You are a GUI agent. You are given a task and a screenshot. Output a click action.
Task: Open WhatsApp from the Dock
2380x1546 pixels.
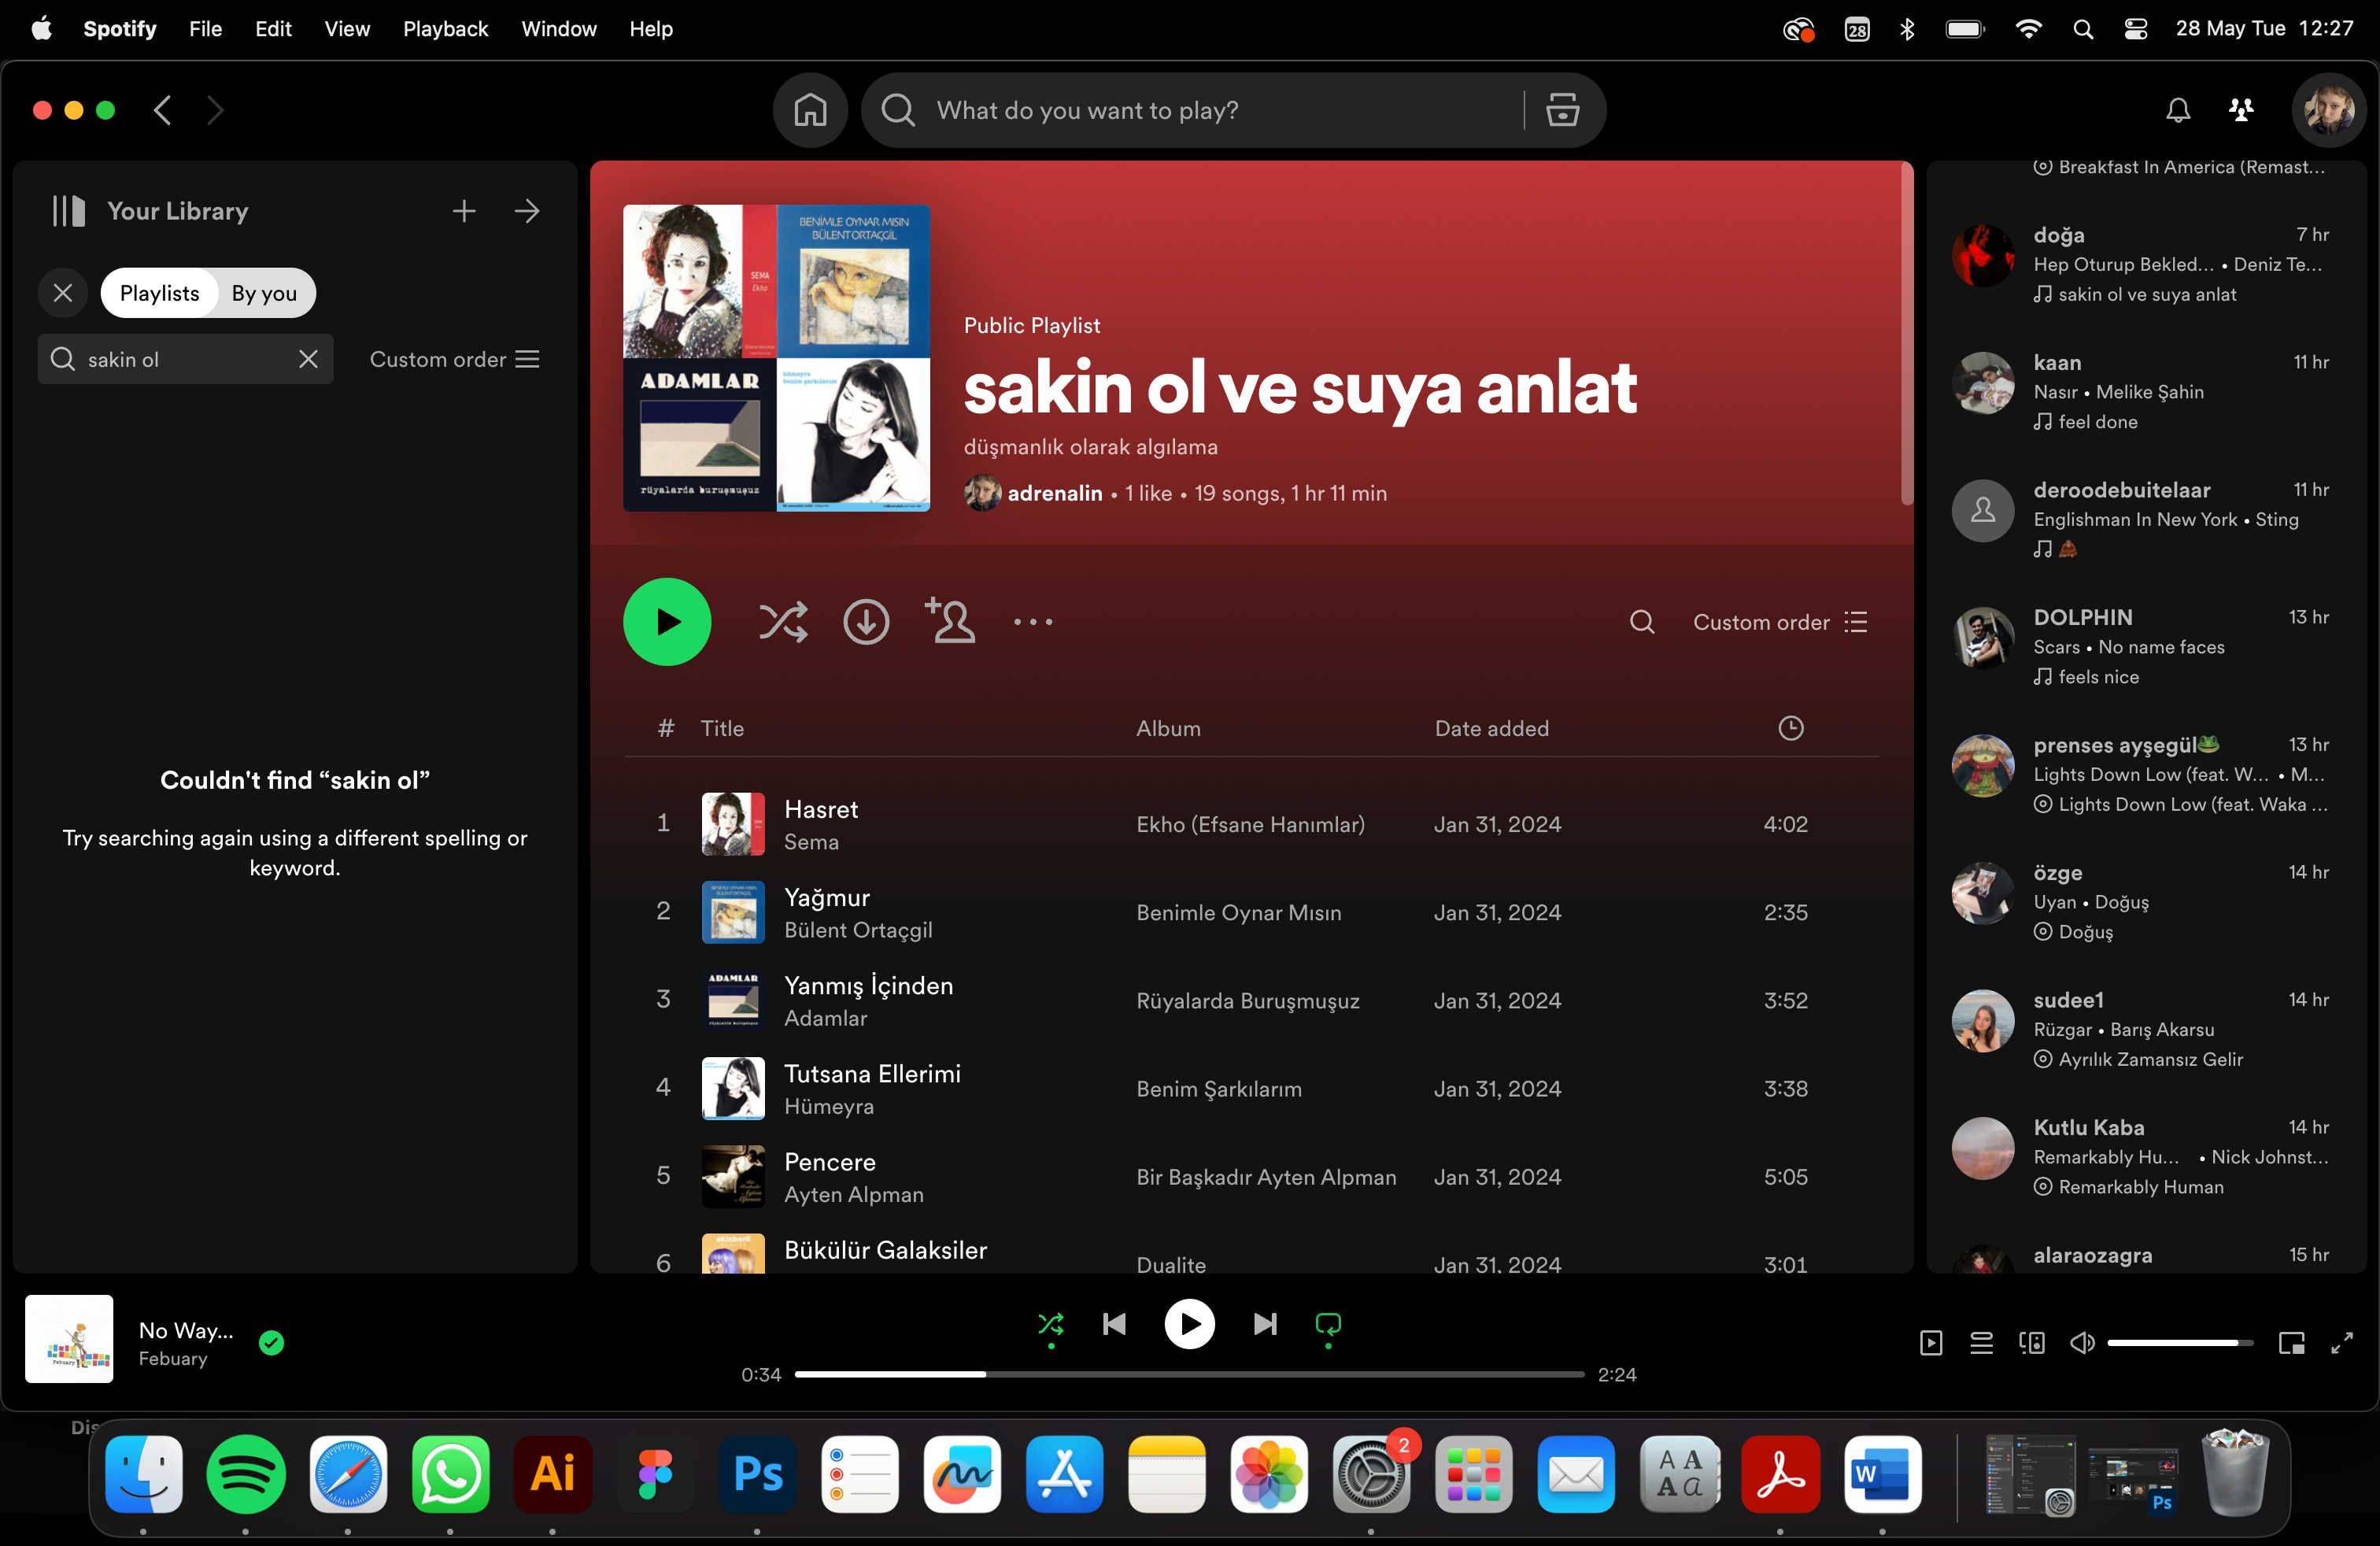[x=450, y=1474]
